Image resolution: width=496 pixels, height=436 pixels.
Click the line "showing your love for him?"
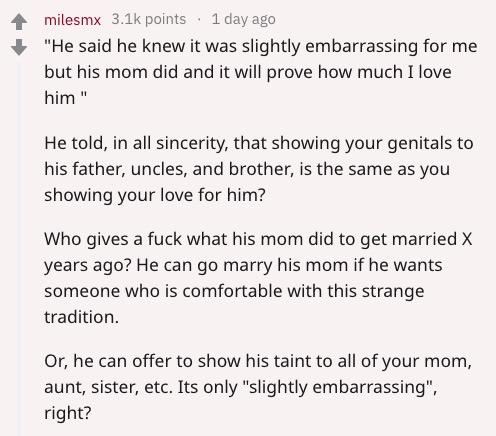tap(155, 195)
